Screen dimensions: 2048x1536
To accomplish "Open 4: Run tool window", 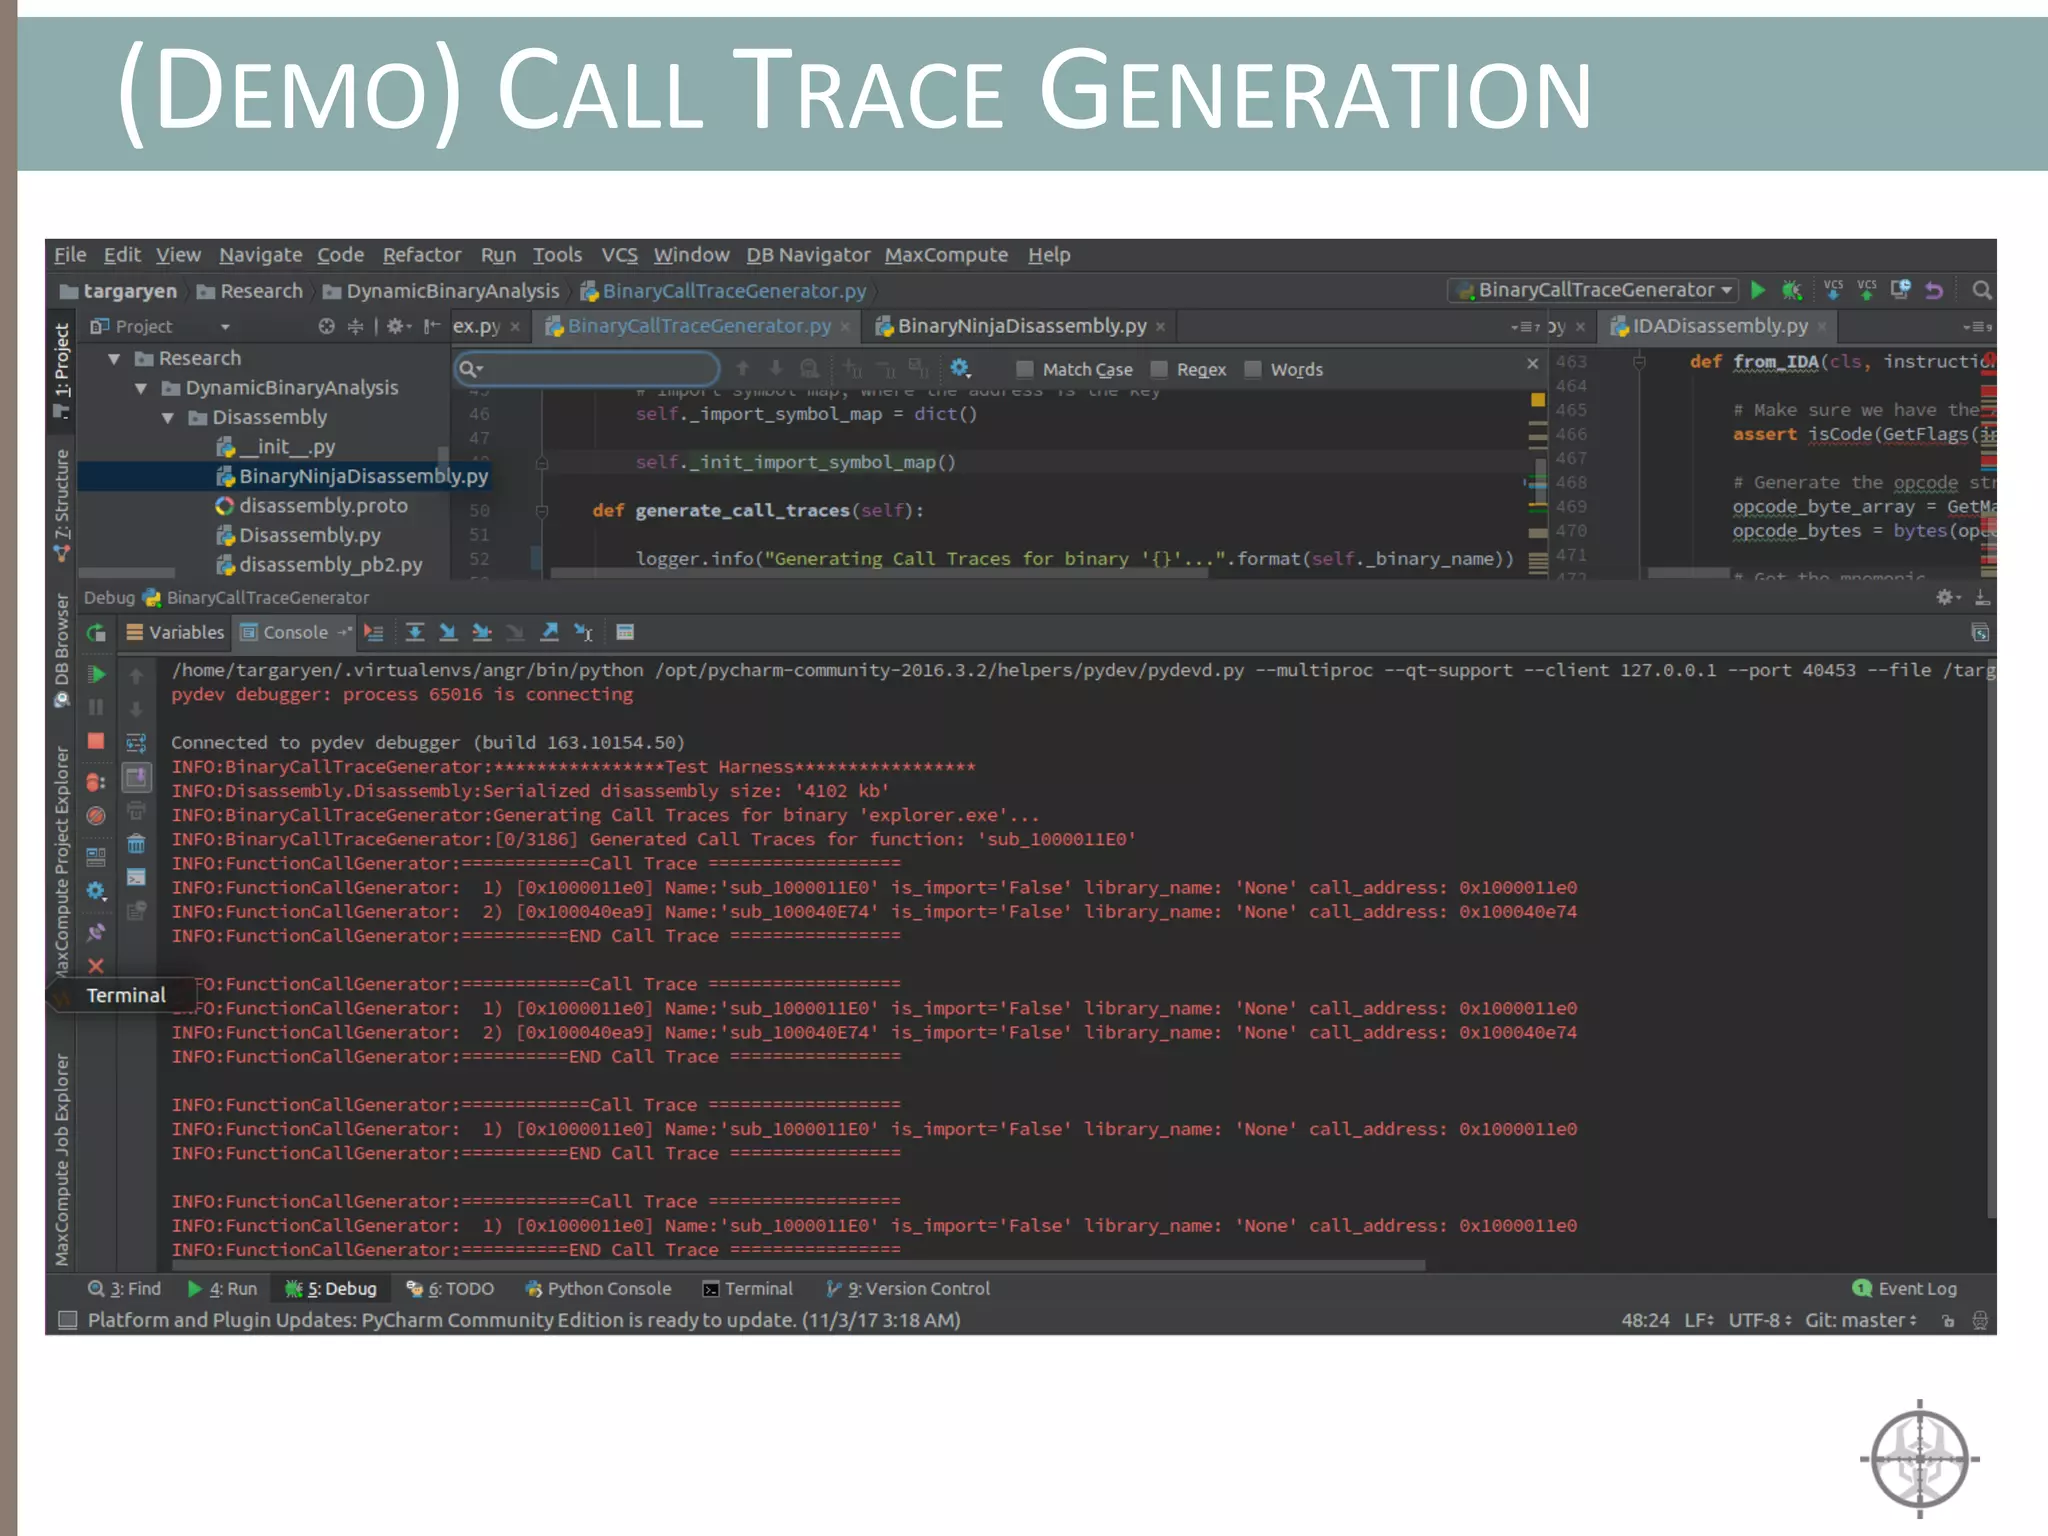I will coord(222,1289).
